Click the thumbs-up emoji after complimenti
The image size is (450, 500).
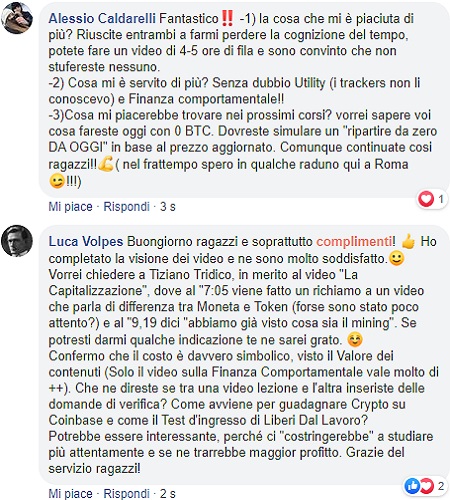pos(408,241)
